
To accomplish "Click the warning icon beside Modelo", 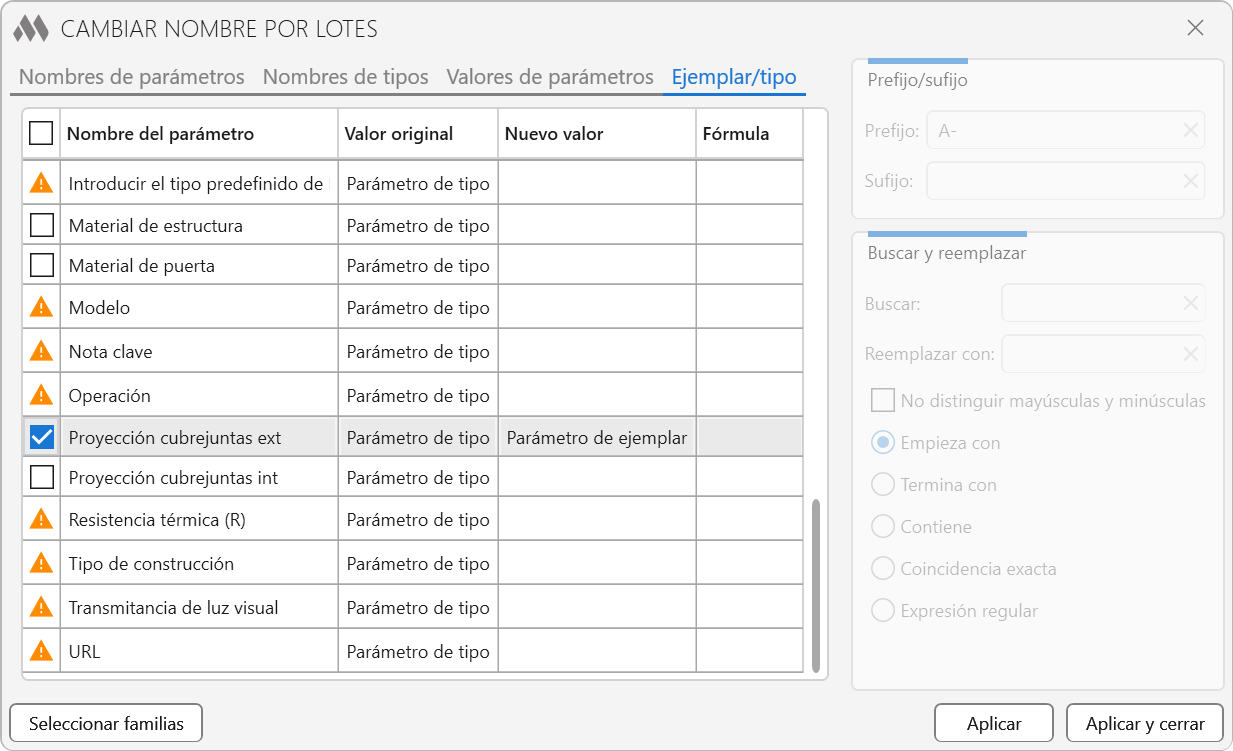I will pos(41,307).
